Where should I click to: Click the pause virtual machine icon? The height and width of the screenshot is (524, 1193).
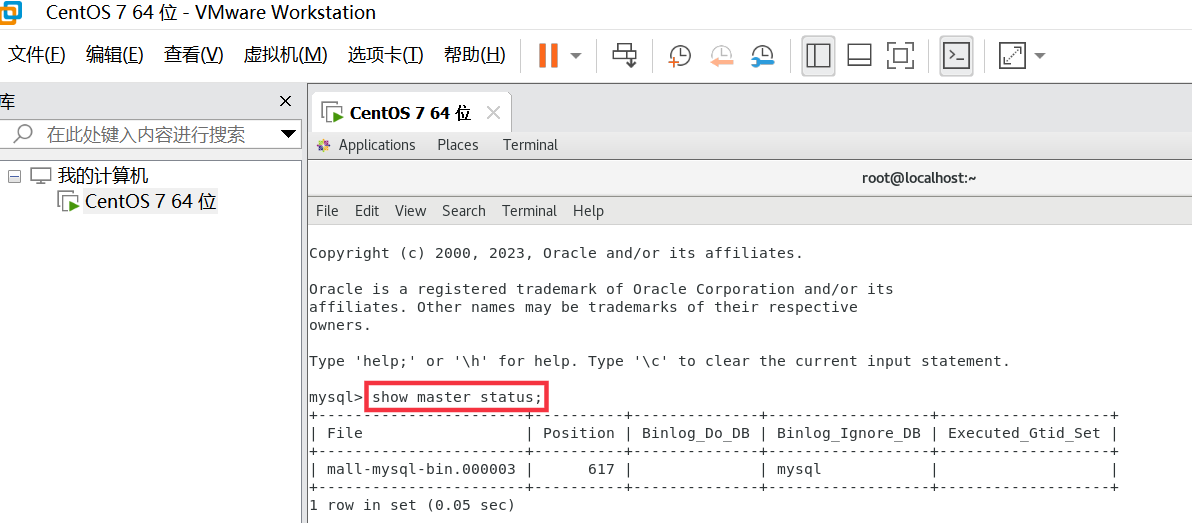(x=548, y=56)
